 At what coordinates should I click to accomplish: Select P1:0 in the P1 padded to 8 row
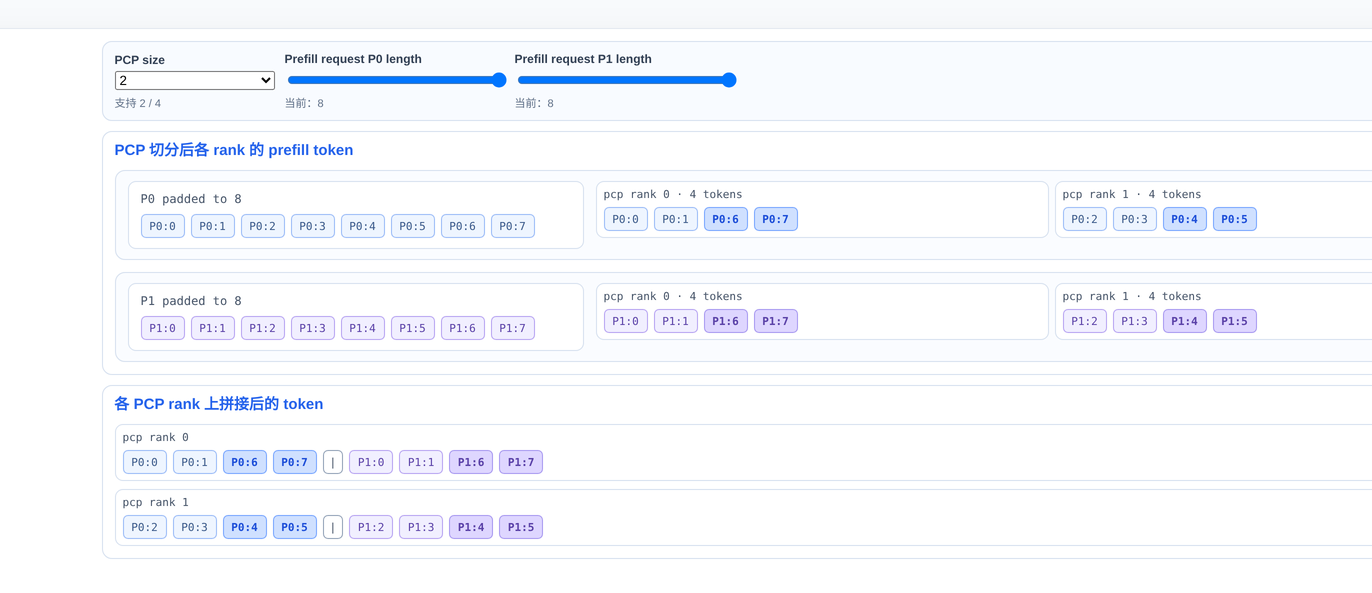[163, 328]
